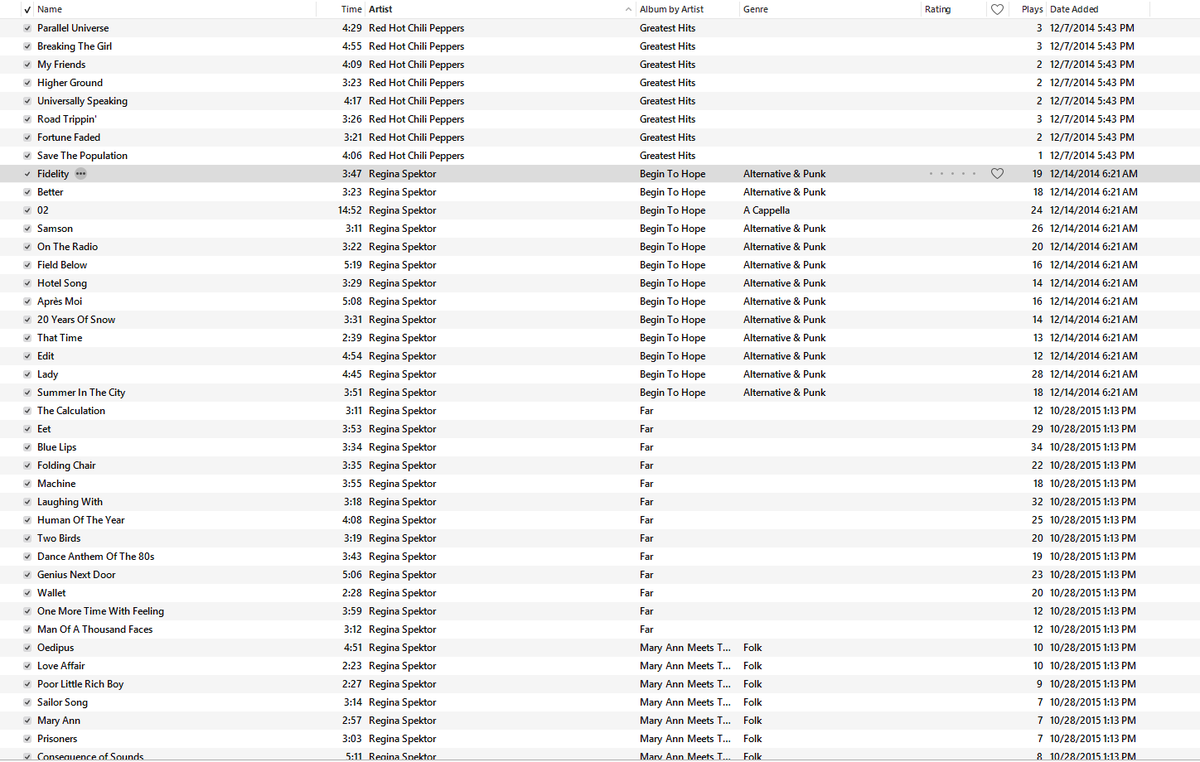Sort songs by the Time column
This screenshot has height=762, width=1200.
coord(351,9)
